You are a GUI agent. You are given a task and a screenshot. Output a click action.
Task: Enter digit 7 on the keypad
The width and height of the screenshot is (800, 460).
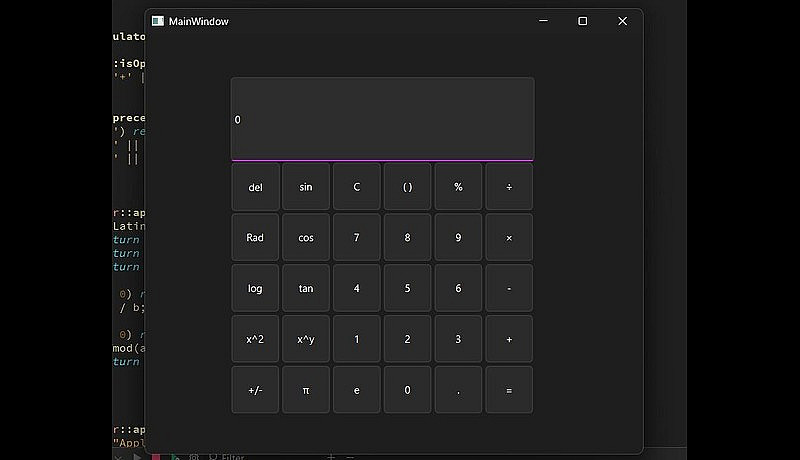point(357,238)
